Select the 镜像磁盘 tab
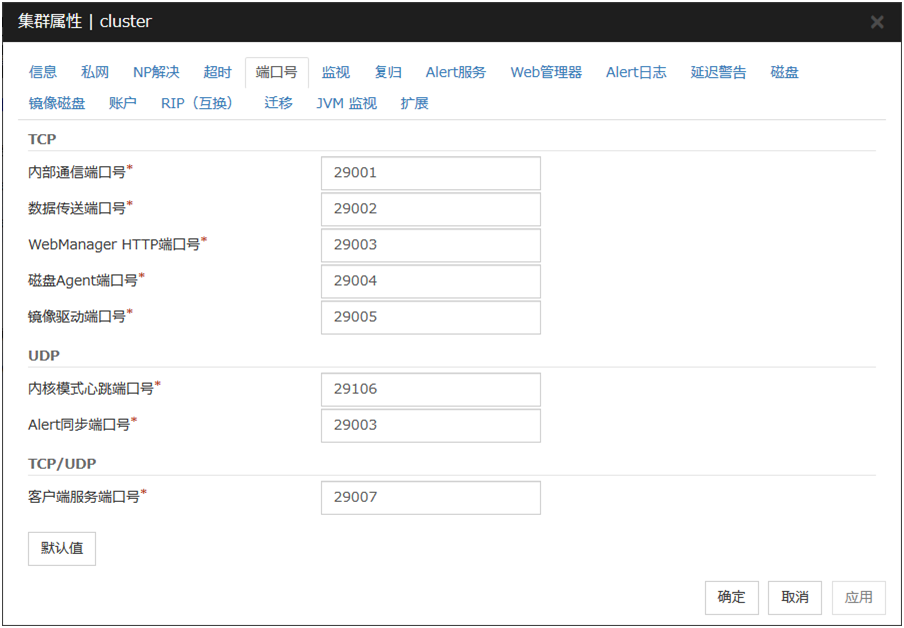 (57, 103)
